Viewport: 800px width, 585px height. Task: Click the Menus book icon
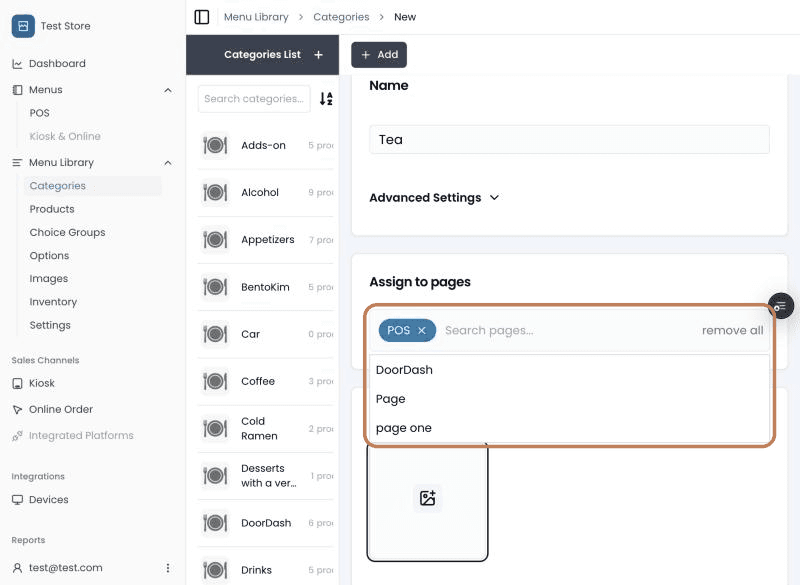point(17,90)
